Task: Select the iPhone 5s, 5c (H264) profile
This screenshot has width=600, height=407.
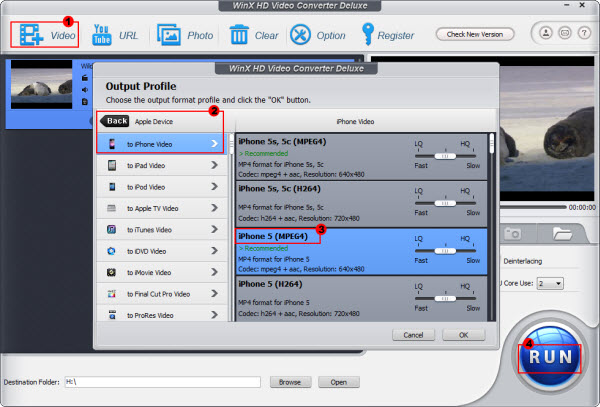Action: tap(361, 204)
